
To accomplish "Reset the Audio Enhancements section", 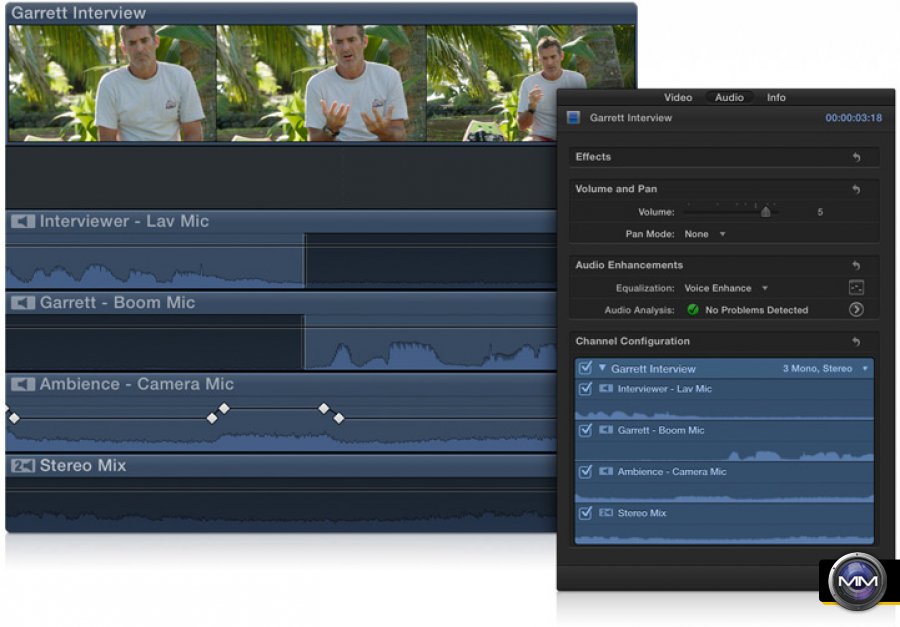I will [856, 265].
